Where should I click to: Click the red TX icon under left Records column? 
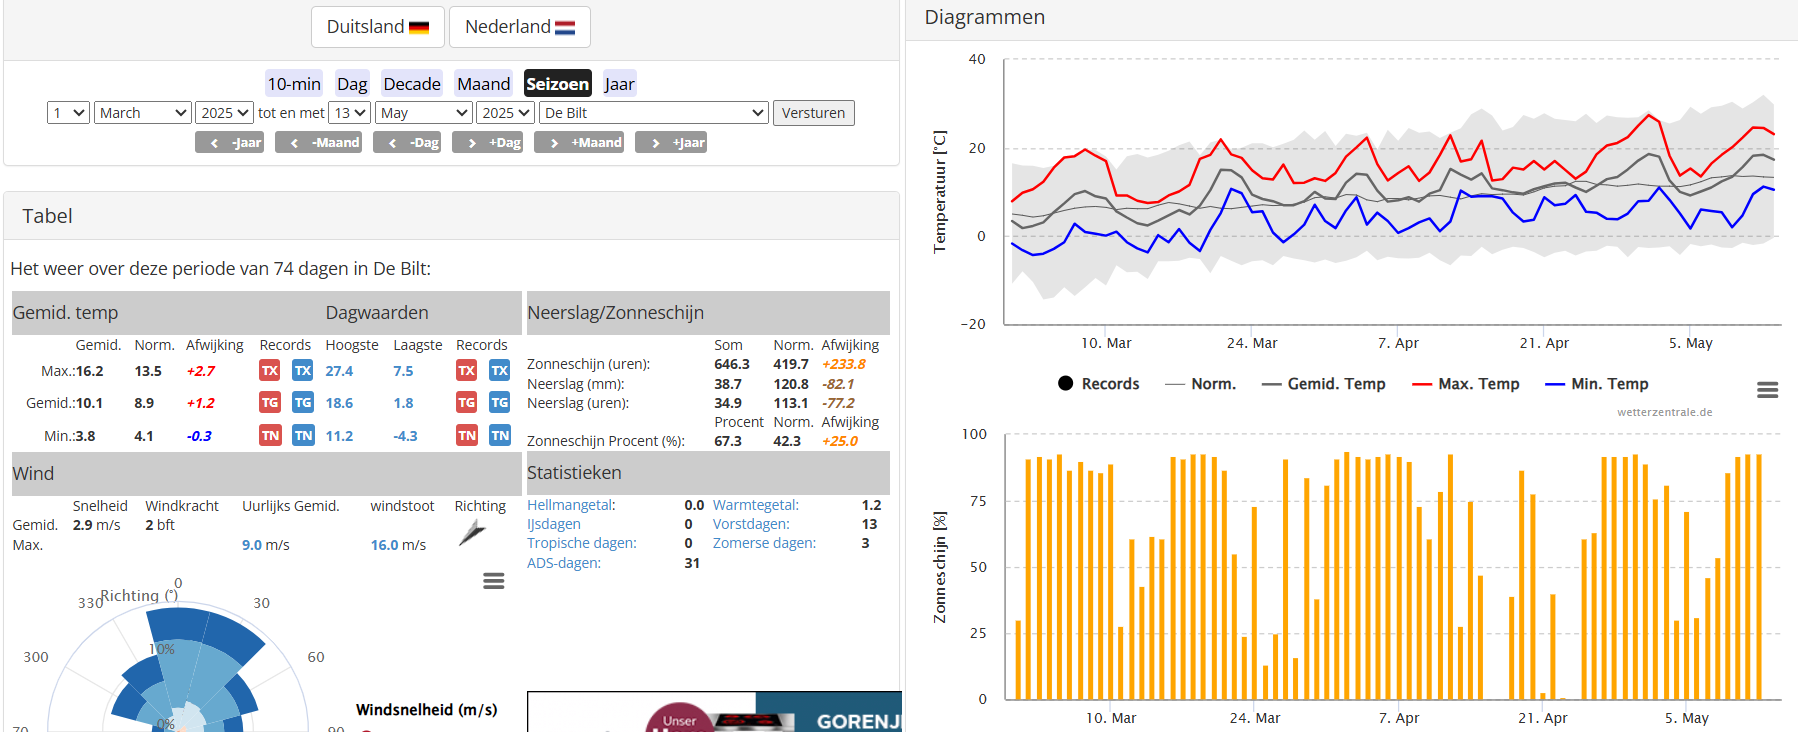[x=270, y=371]
